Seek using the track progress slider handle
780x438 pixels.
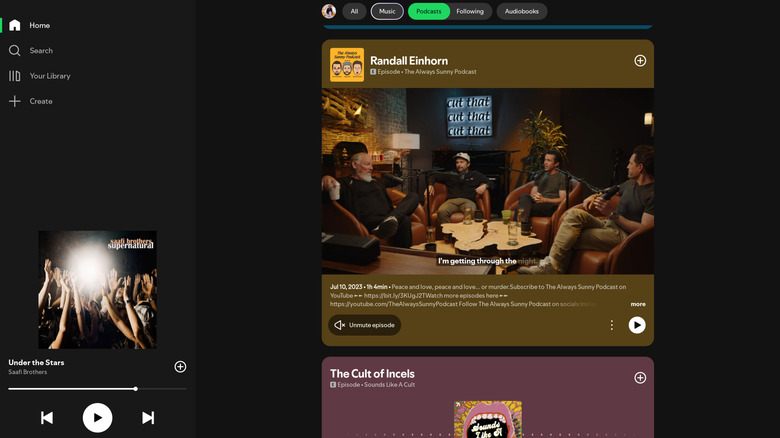[x=135, y=389]
